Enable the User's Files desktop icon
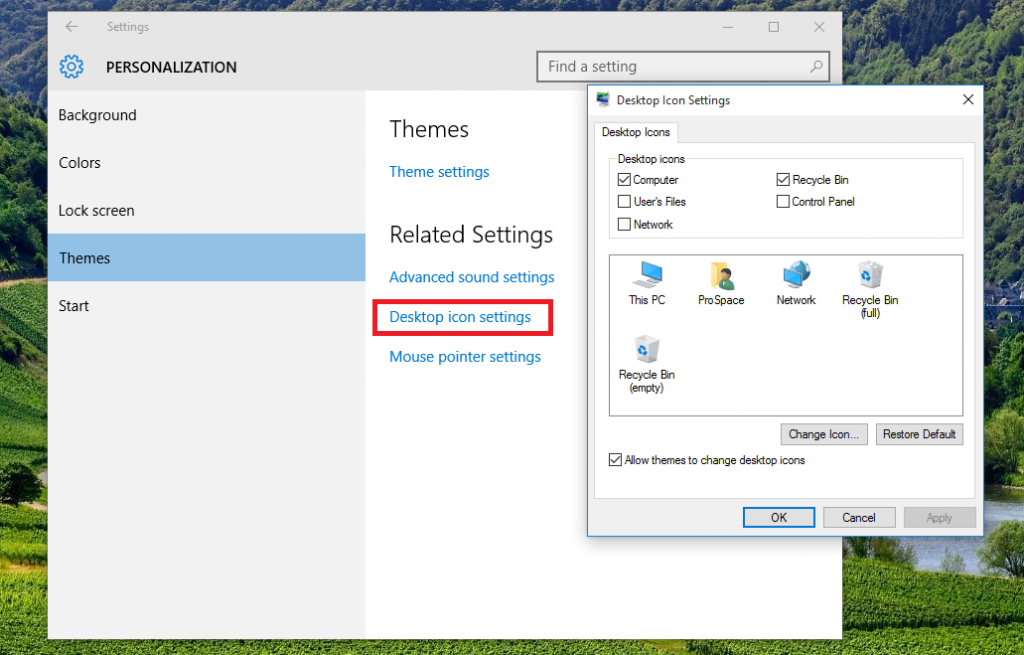Viewport: 1024px width, 655px height. pyautogui.click(x=624, y=201)
